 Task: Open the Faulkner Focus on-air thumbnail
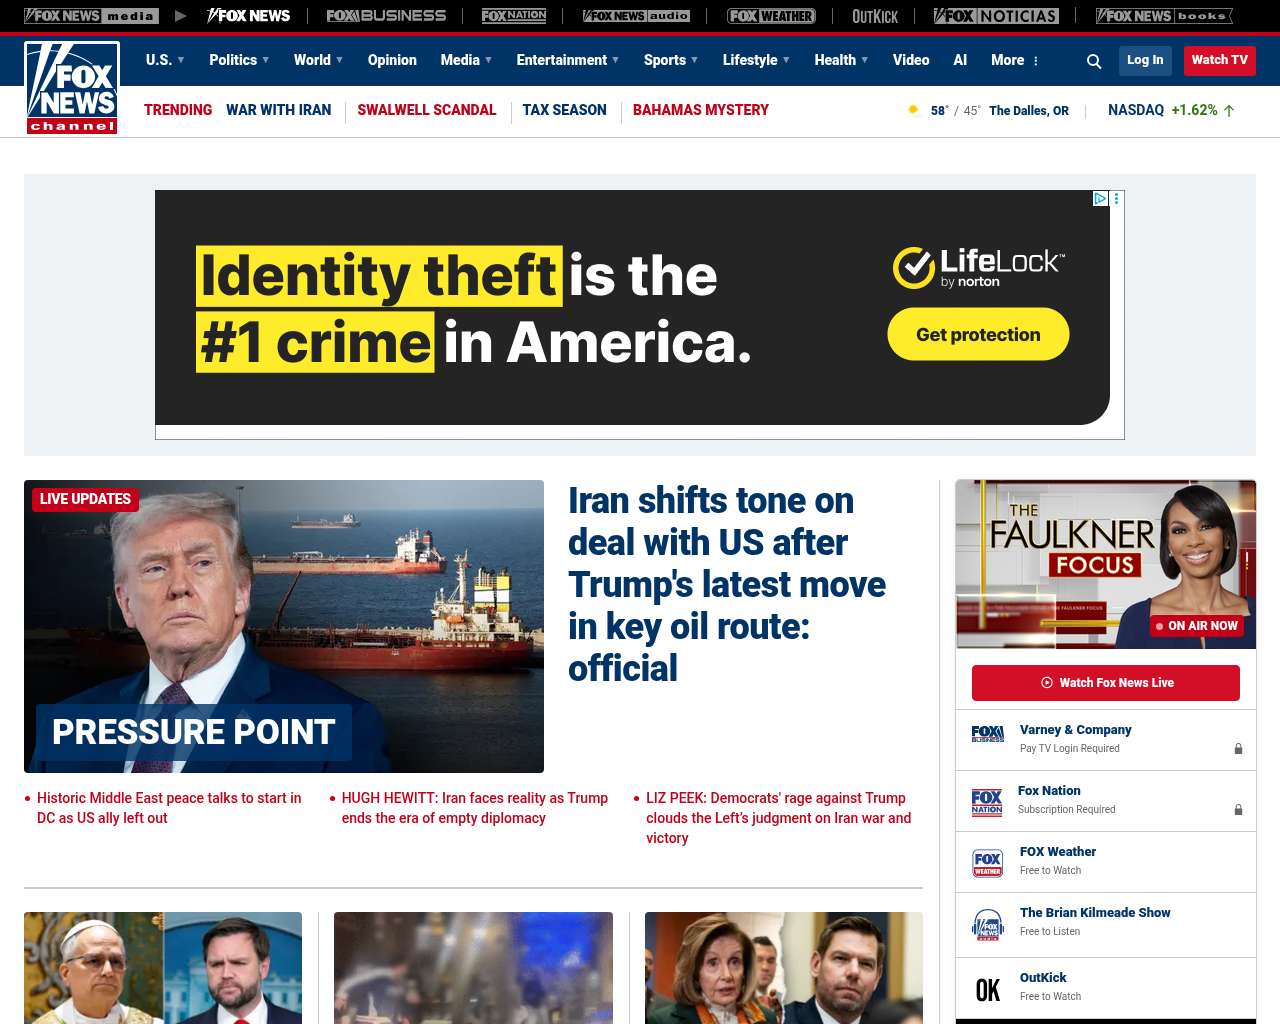1106,564
